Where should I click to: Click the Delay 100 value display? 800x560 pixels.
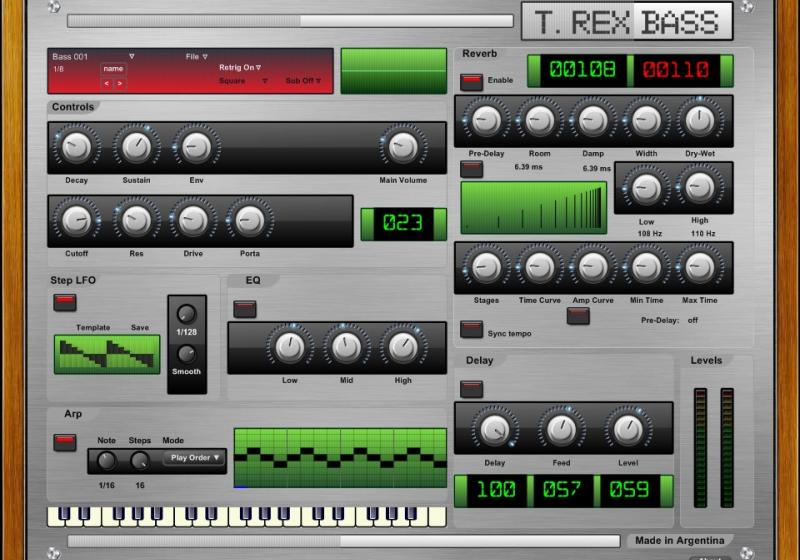496,491
